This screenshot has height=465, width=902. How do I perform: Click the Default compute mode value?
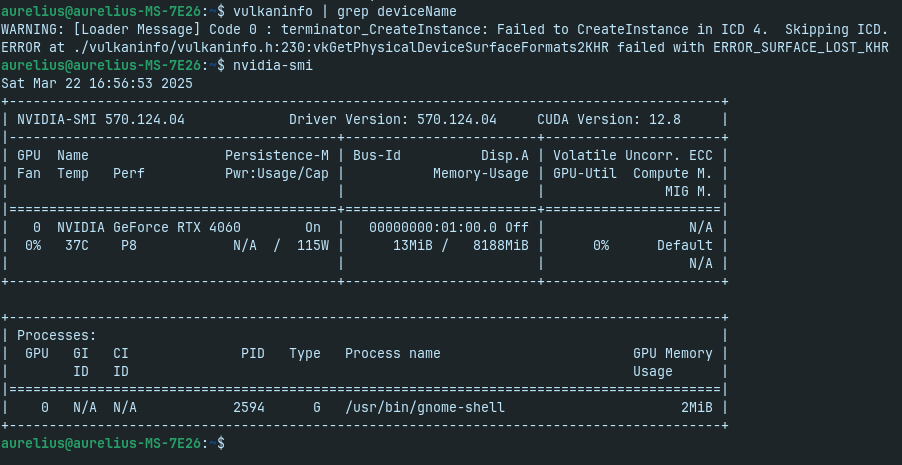(685, 246)
